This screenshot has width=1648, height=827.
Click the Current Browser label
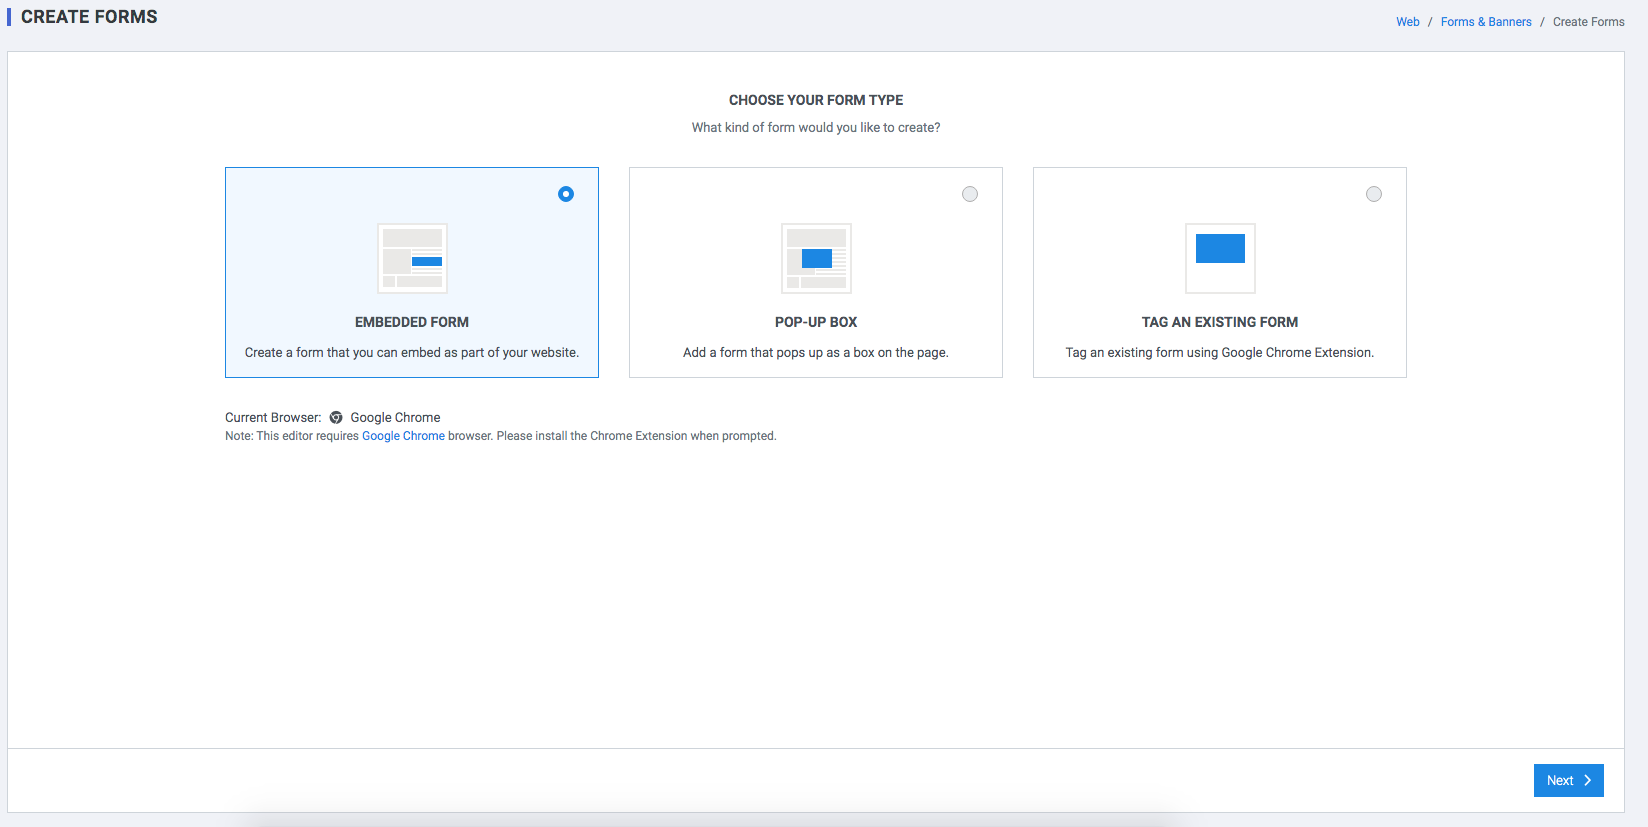273,418
